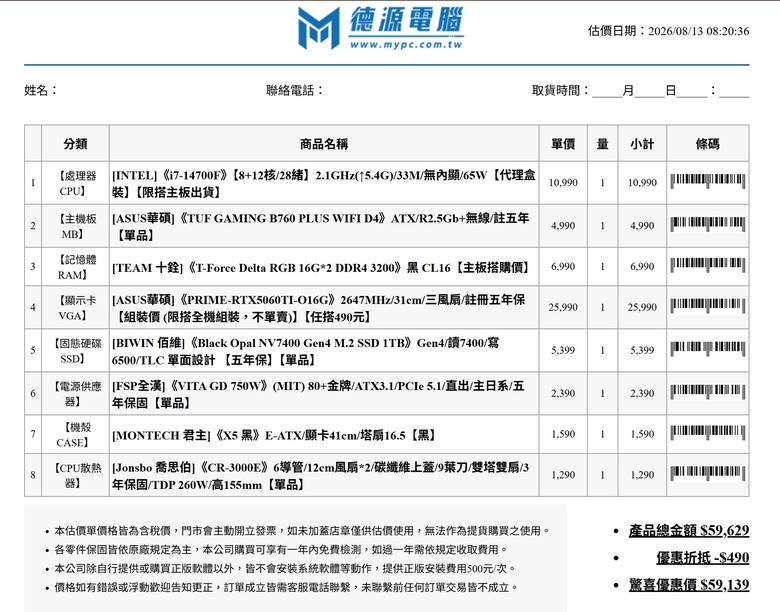Click the 估價日期 timestamp text
Viewport: 780px width, 612px height.
click(x=668, y=31)
